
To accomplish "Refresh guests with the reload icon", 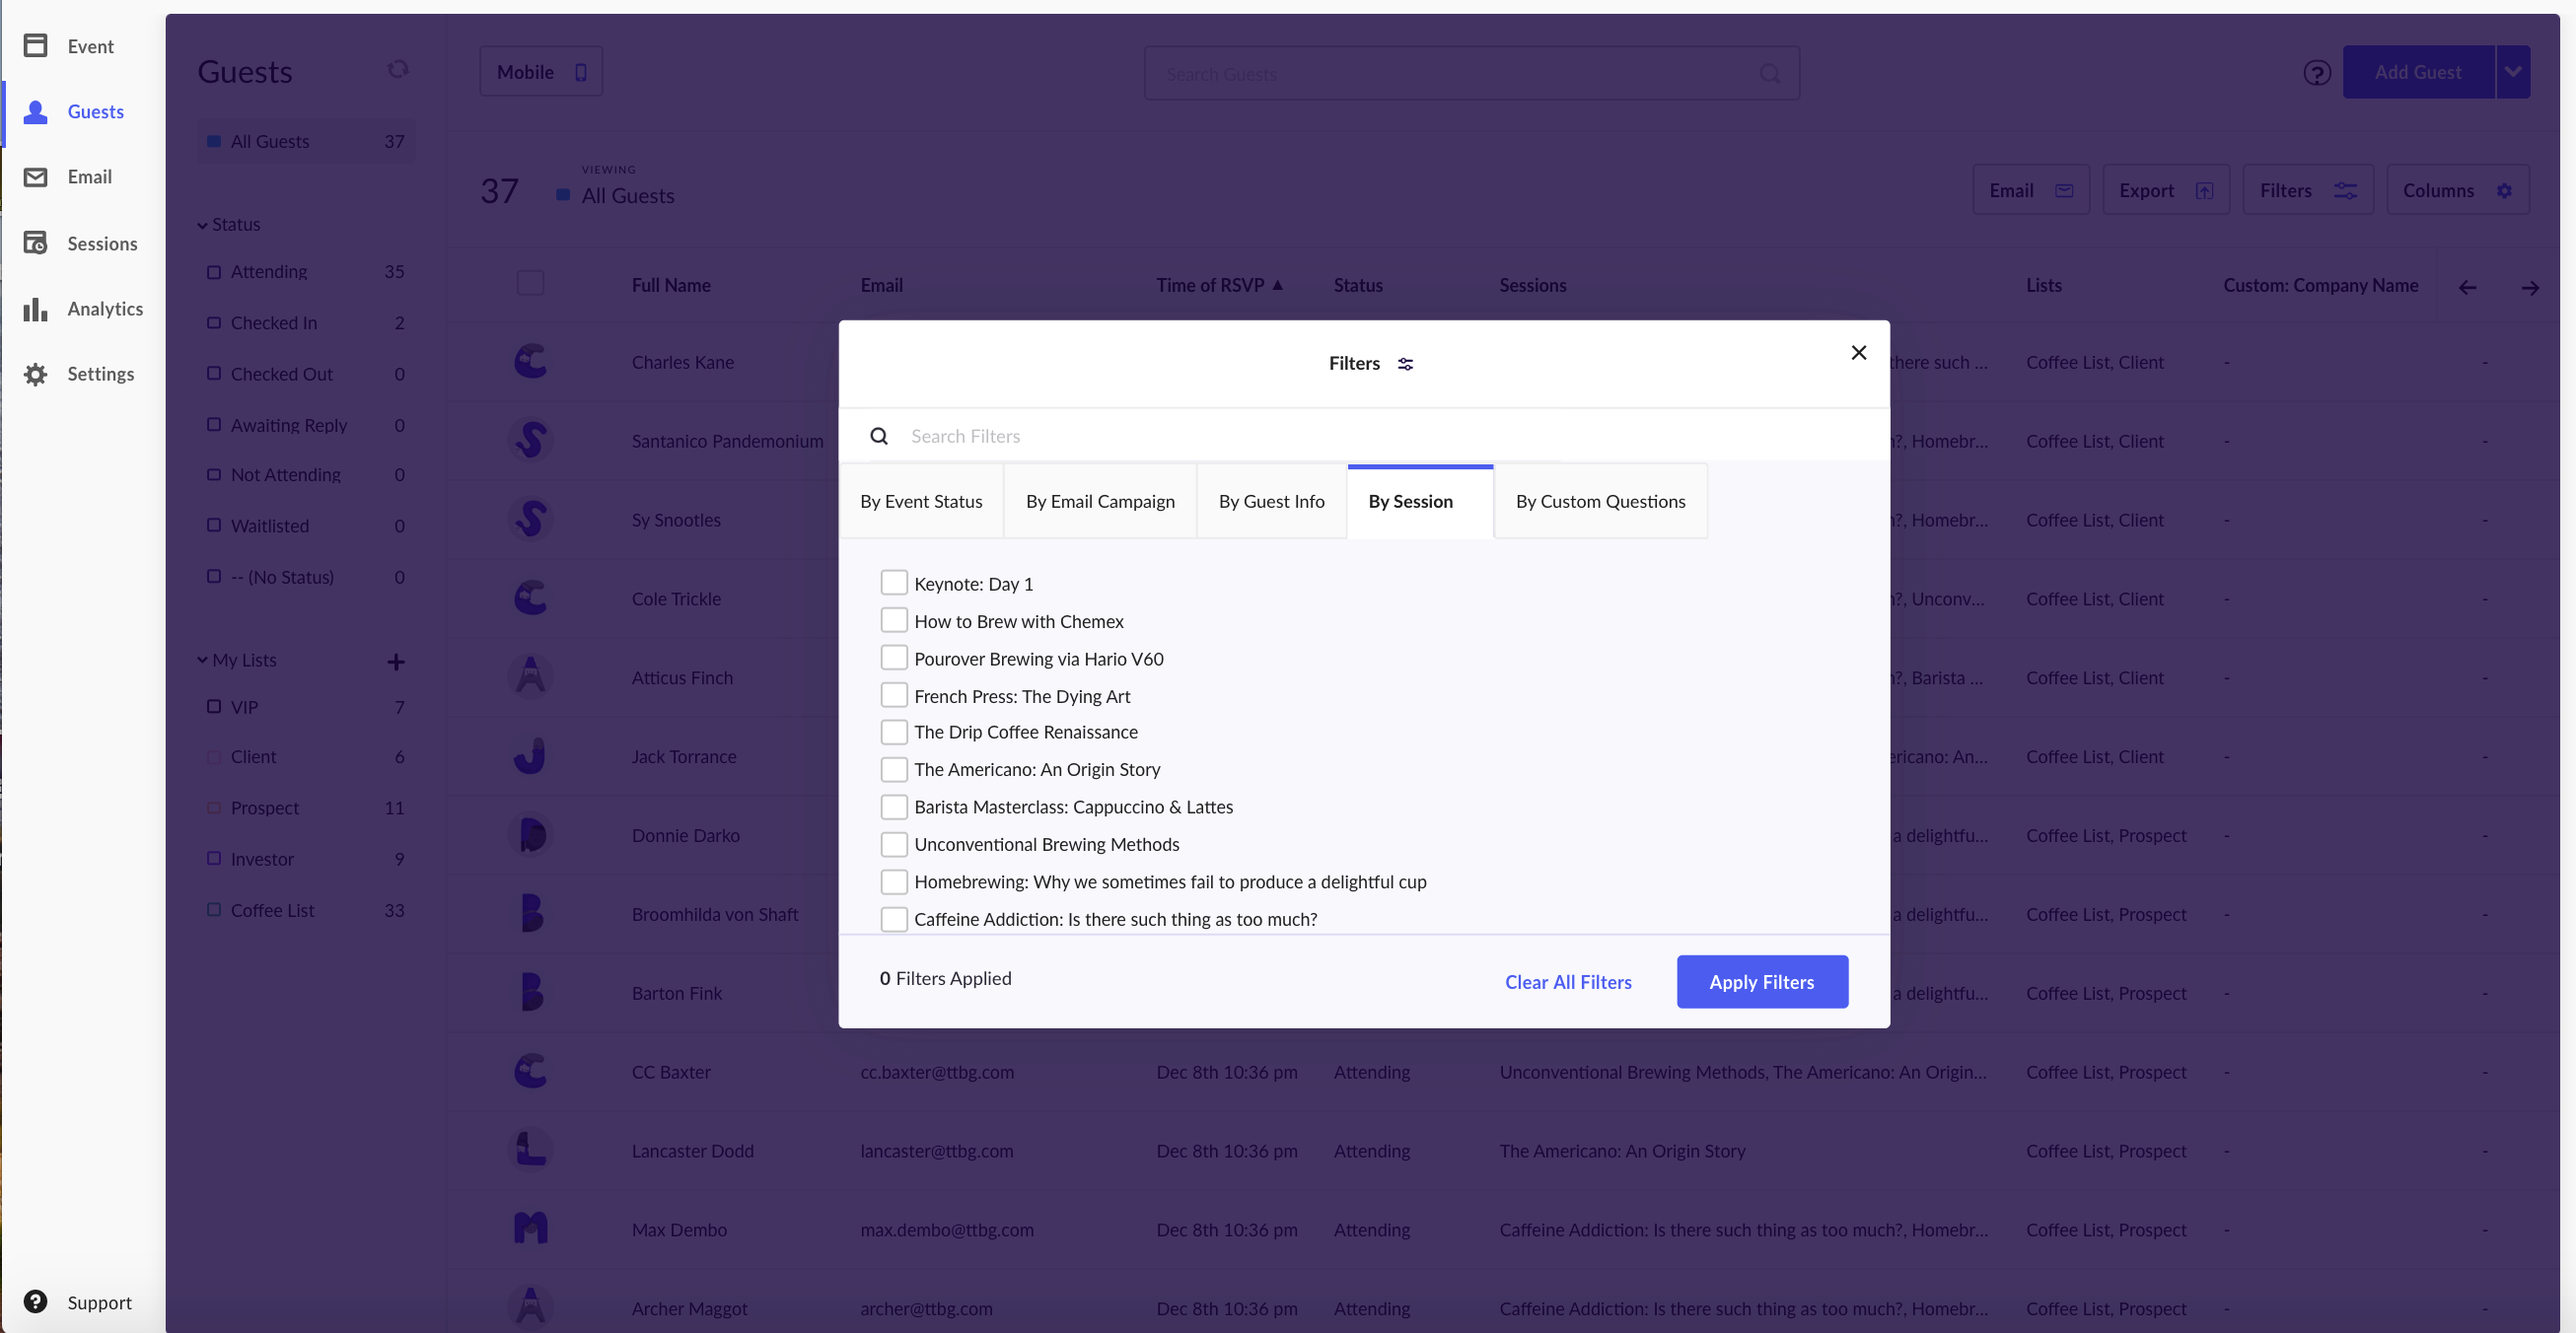I will point(398,69).
